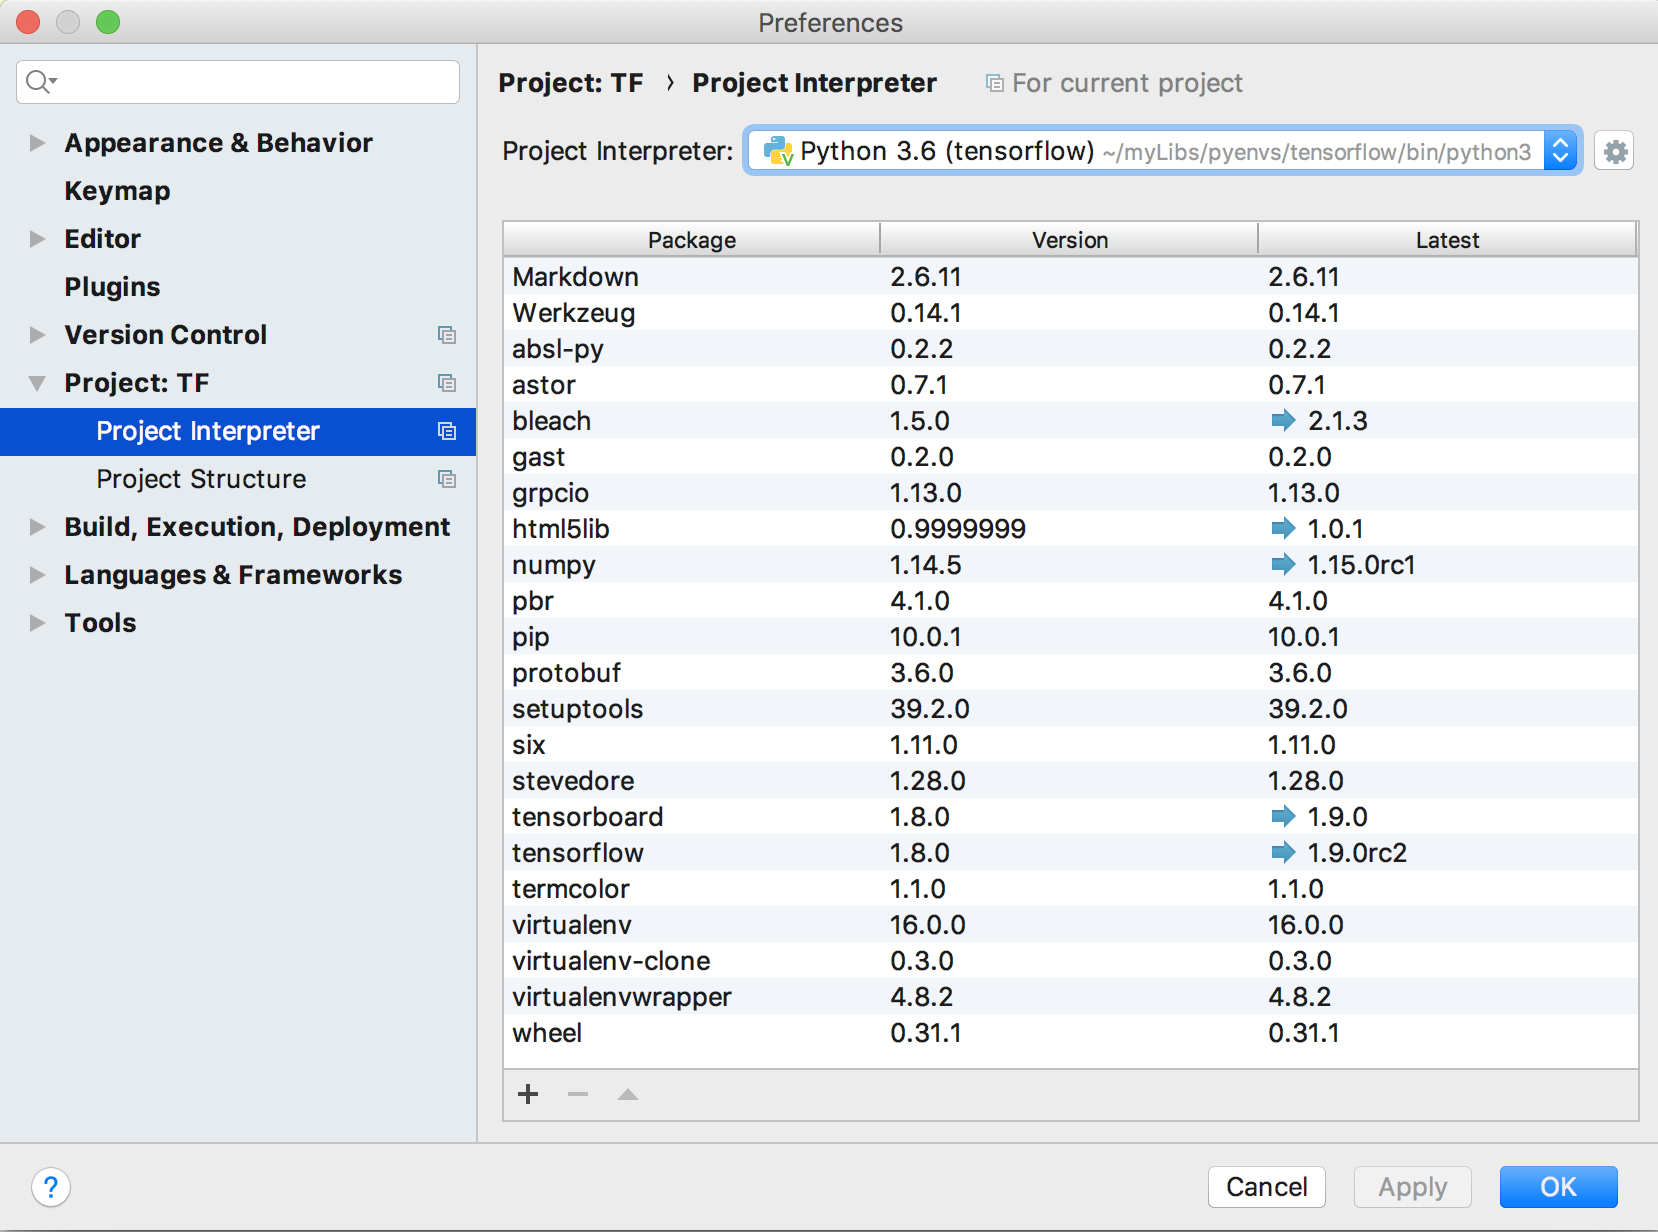The height and width of the screenshot is (1232, 1658).
Task: Expand the Version Control section arrow
Action: [37, 335]
